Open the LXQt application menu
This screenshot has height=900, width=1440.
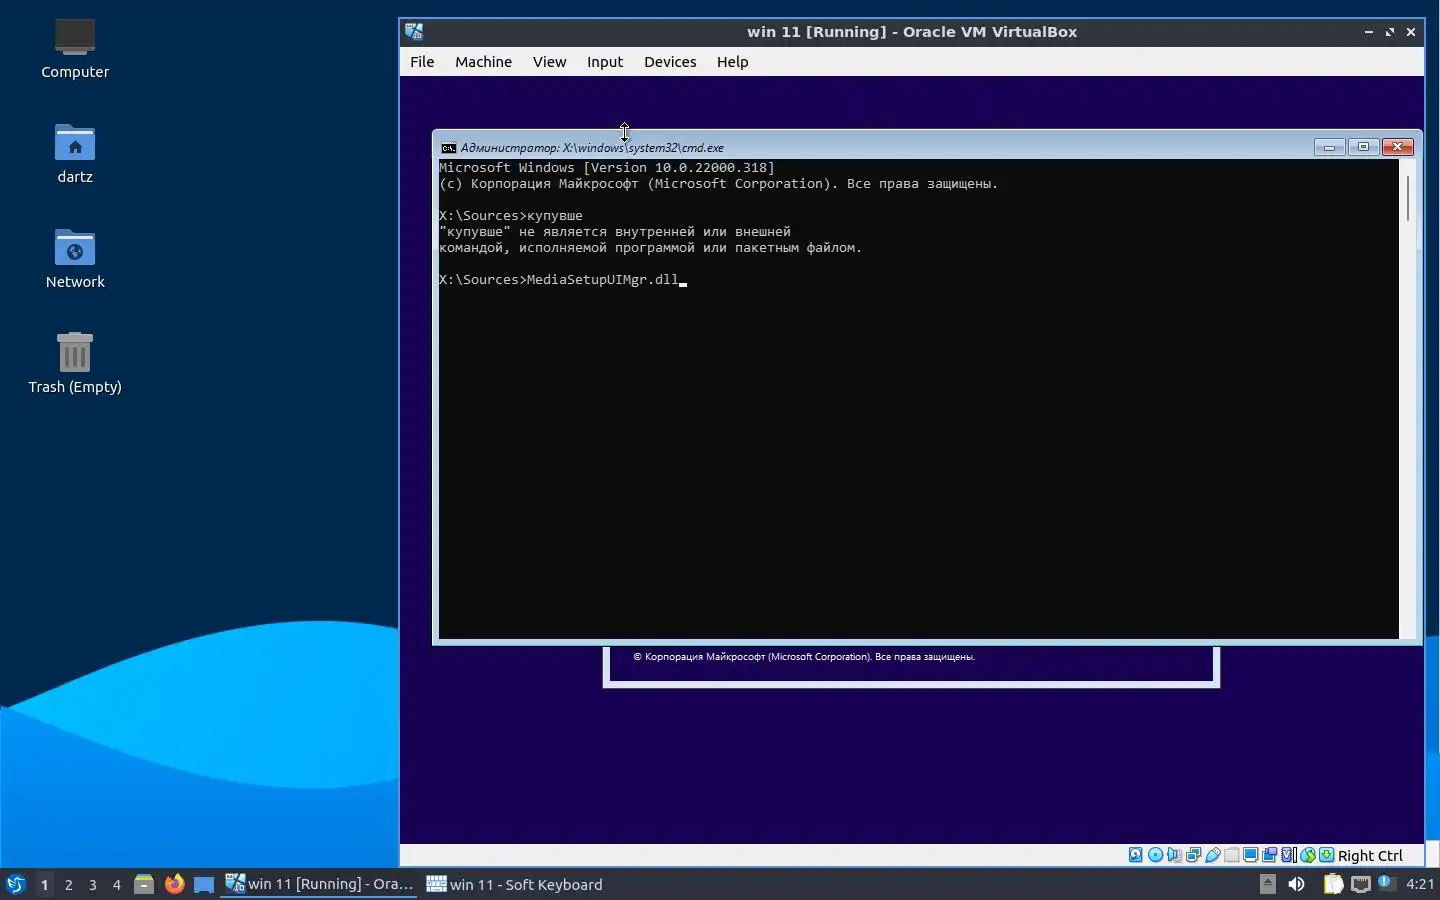pyautogui.click(x=15, y=884)
